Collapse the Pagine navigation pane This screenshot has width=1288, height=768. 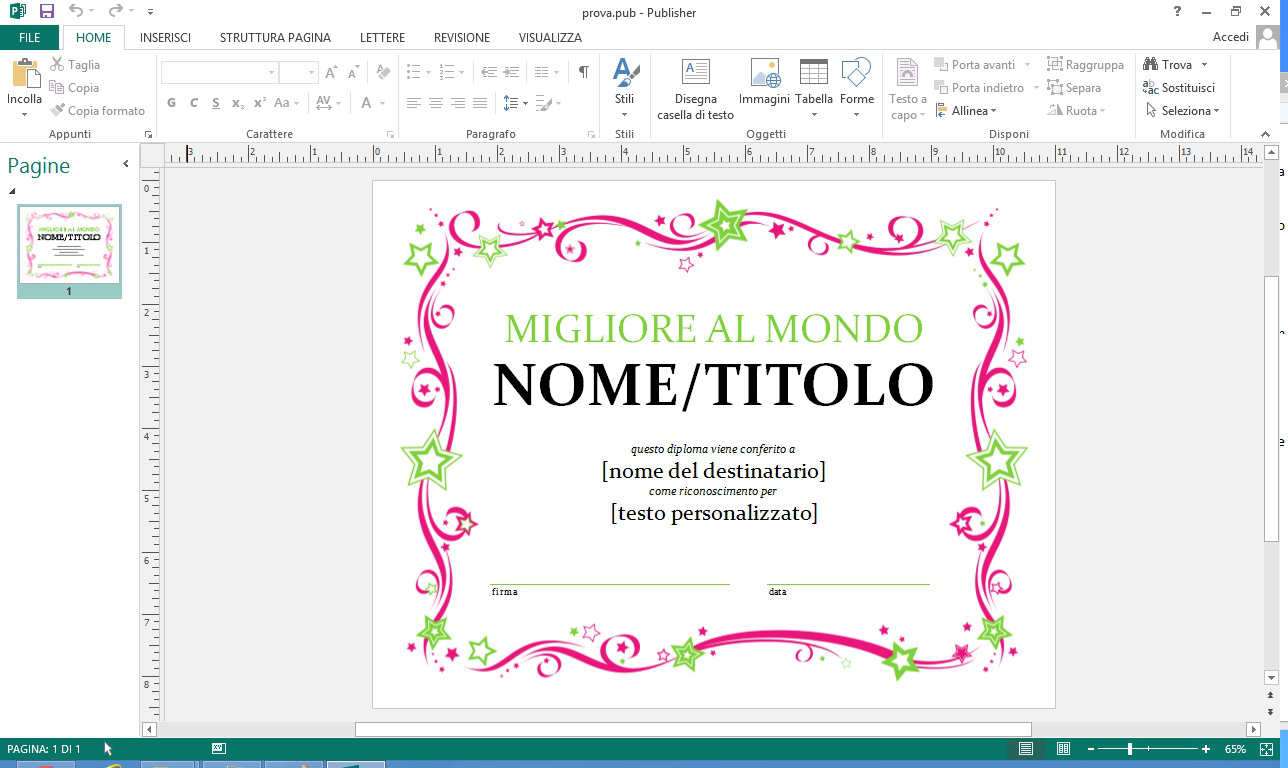[126, 164]
